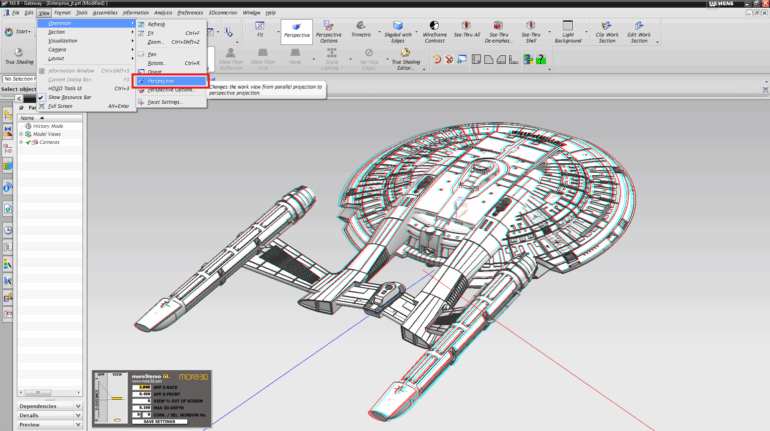
Task: Click the resource bar back arrow button
Action: [x=19, y=99]
